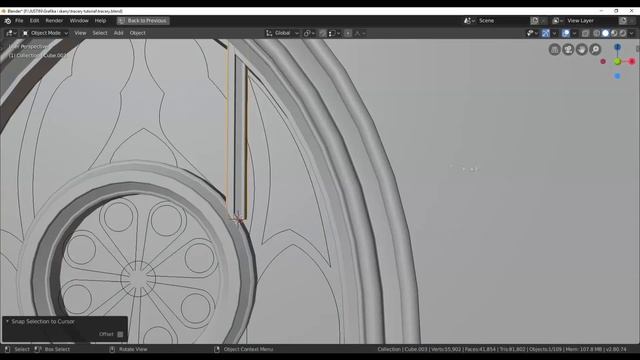Open the gizmo options dropdown
Viewport: 640px width, 360px height.
pyautogui.click(x=554, y=33)
